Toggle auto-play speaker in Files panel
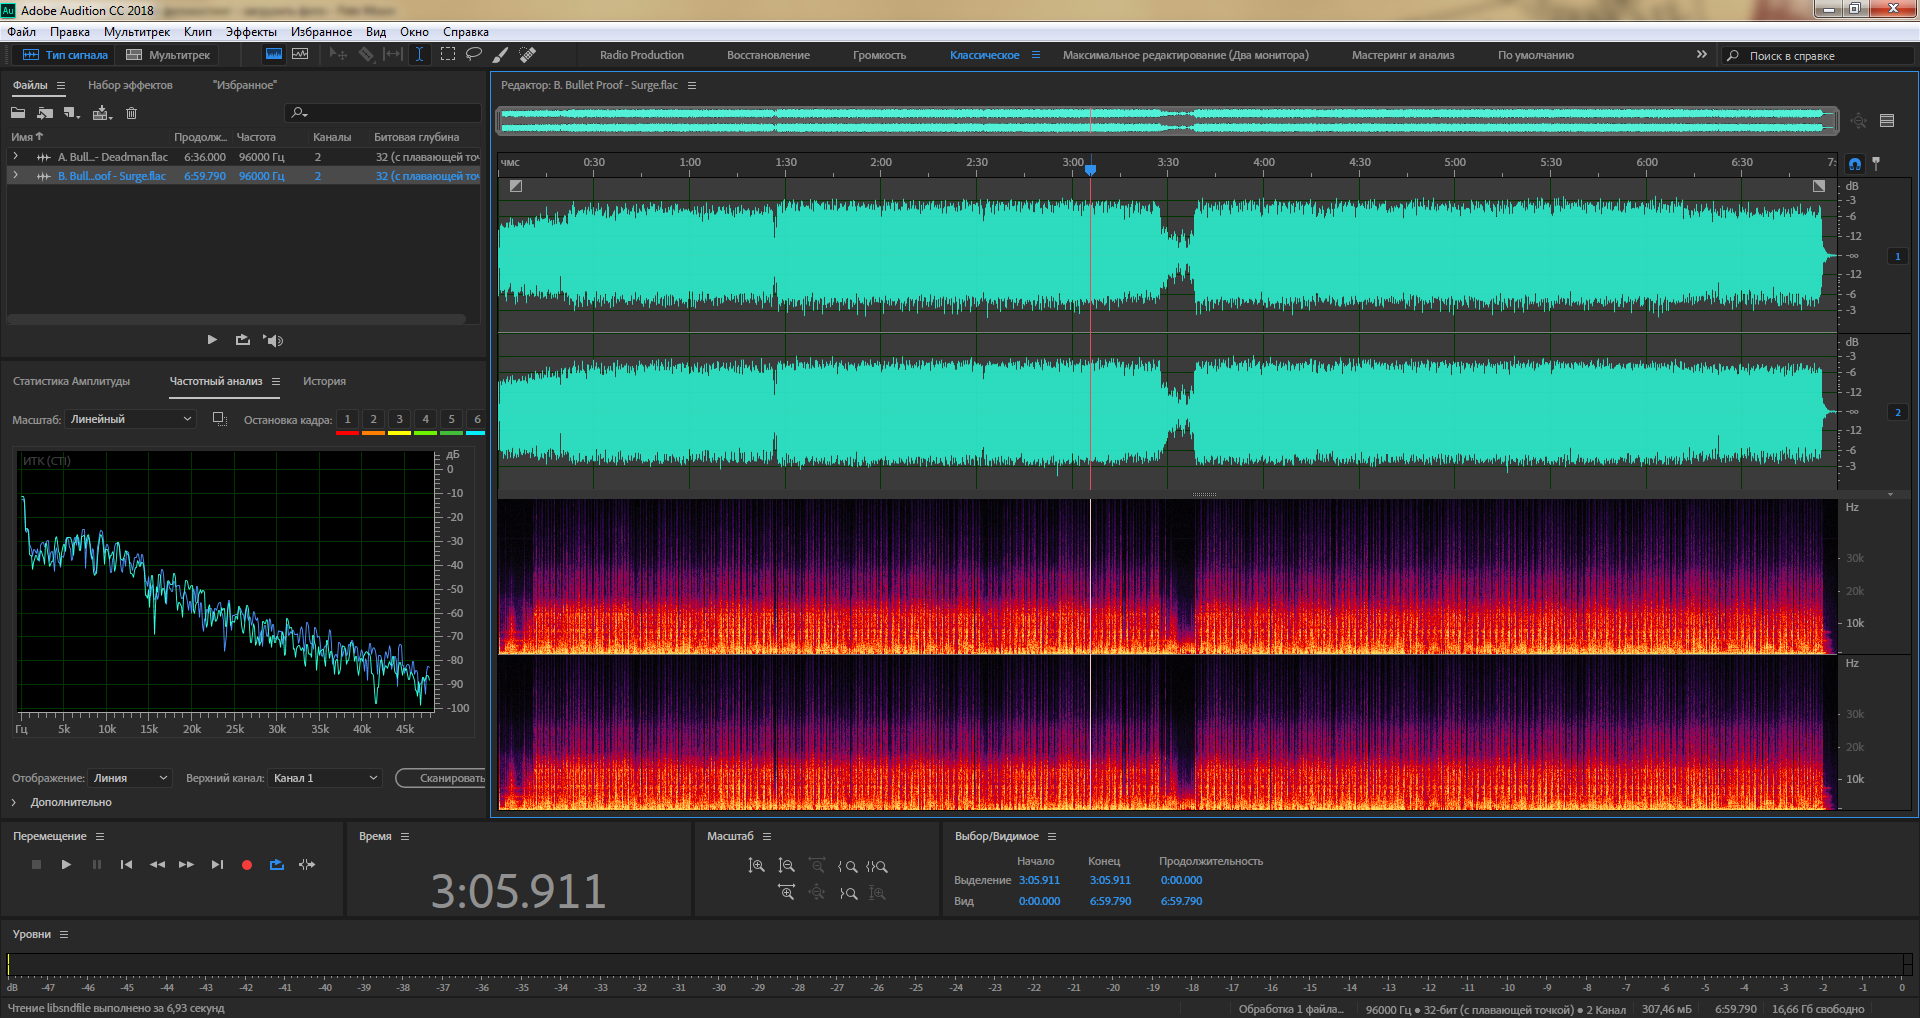 click(273, 340)
